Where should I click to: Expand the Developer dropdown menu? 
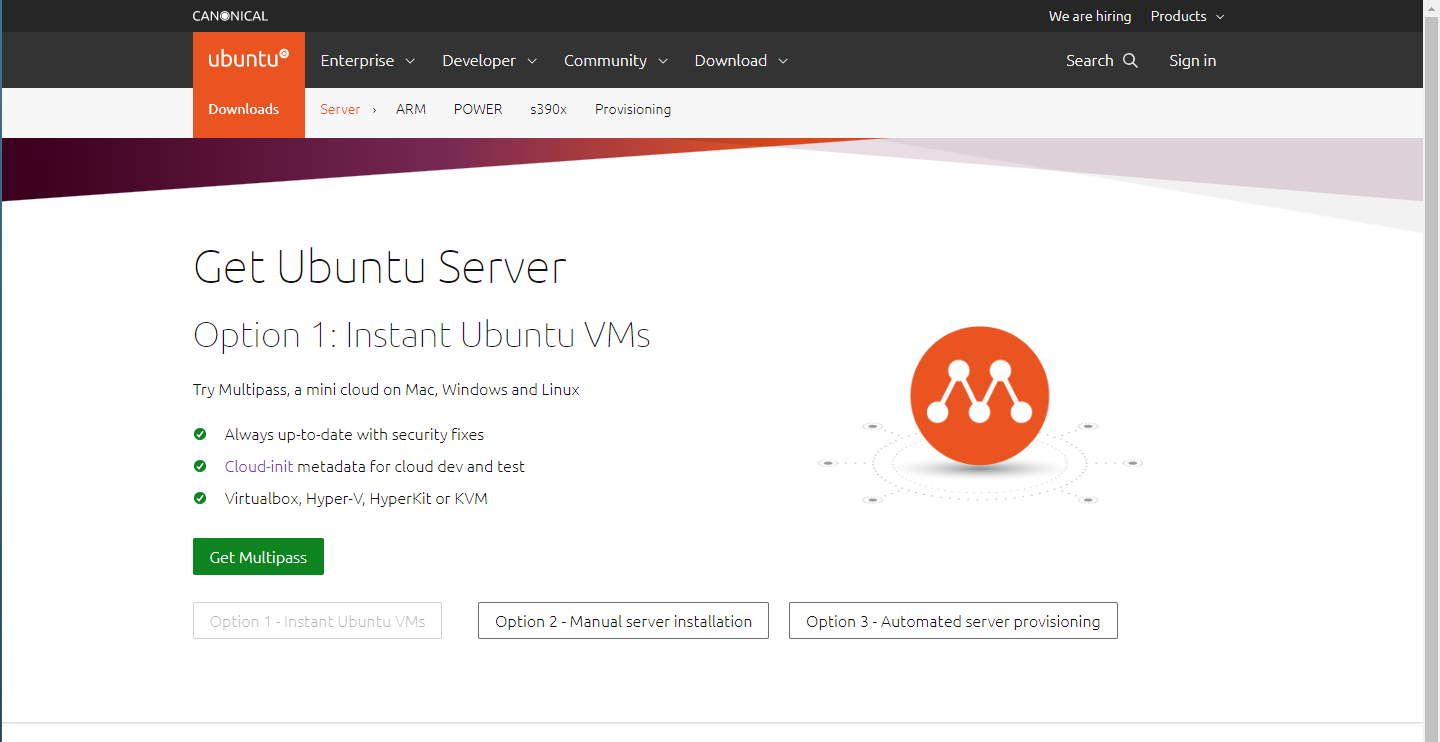[x=489, y=61]
